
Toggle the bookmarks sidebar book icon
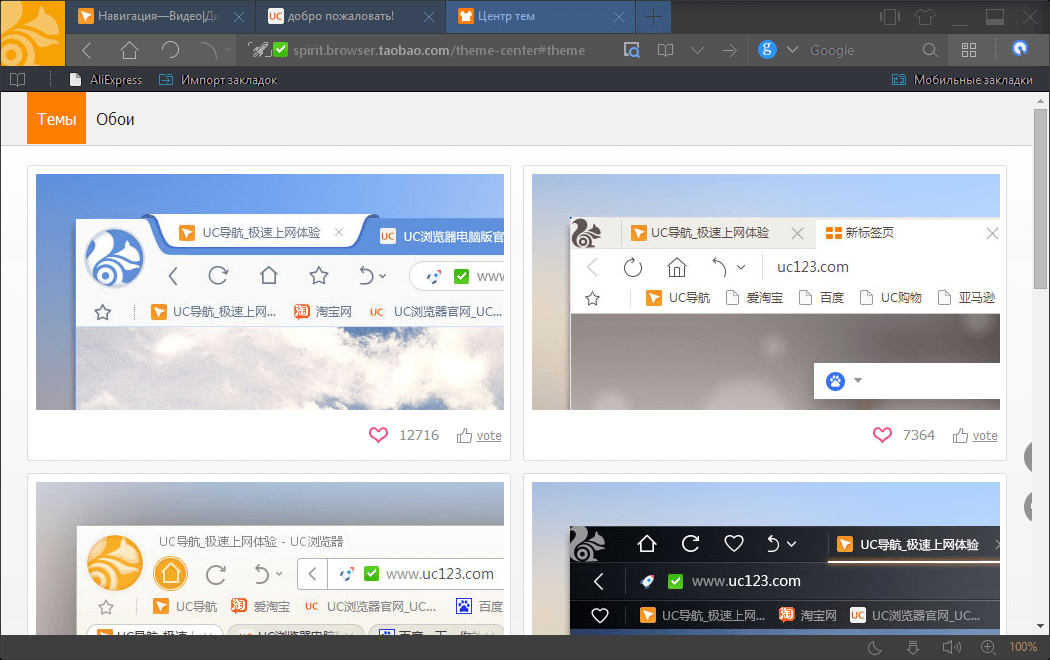[18, 80]
